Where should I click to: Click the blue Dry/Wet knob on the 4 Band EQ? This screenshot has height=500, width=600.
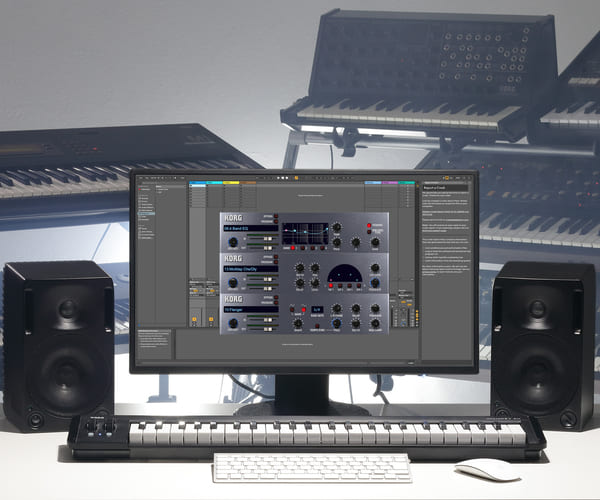point(233,241)
